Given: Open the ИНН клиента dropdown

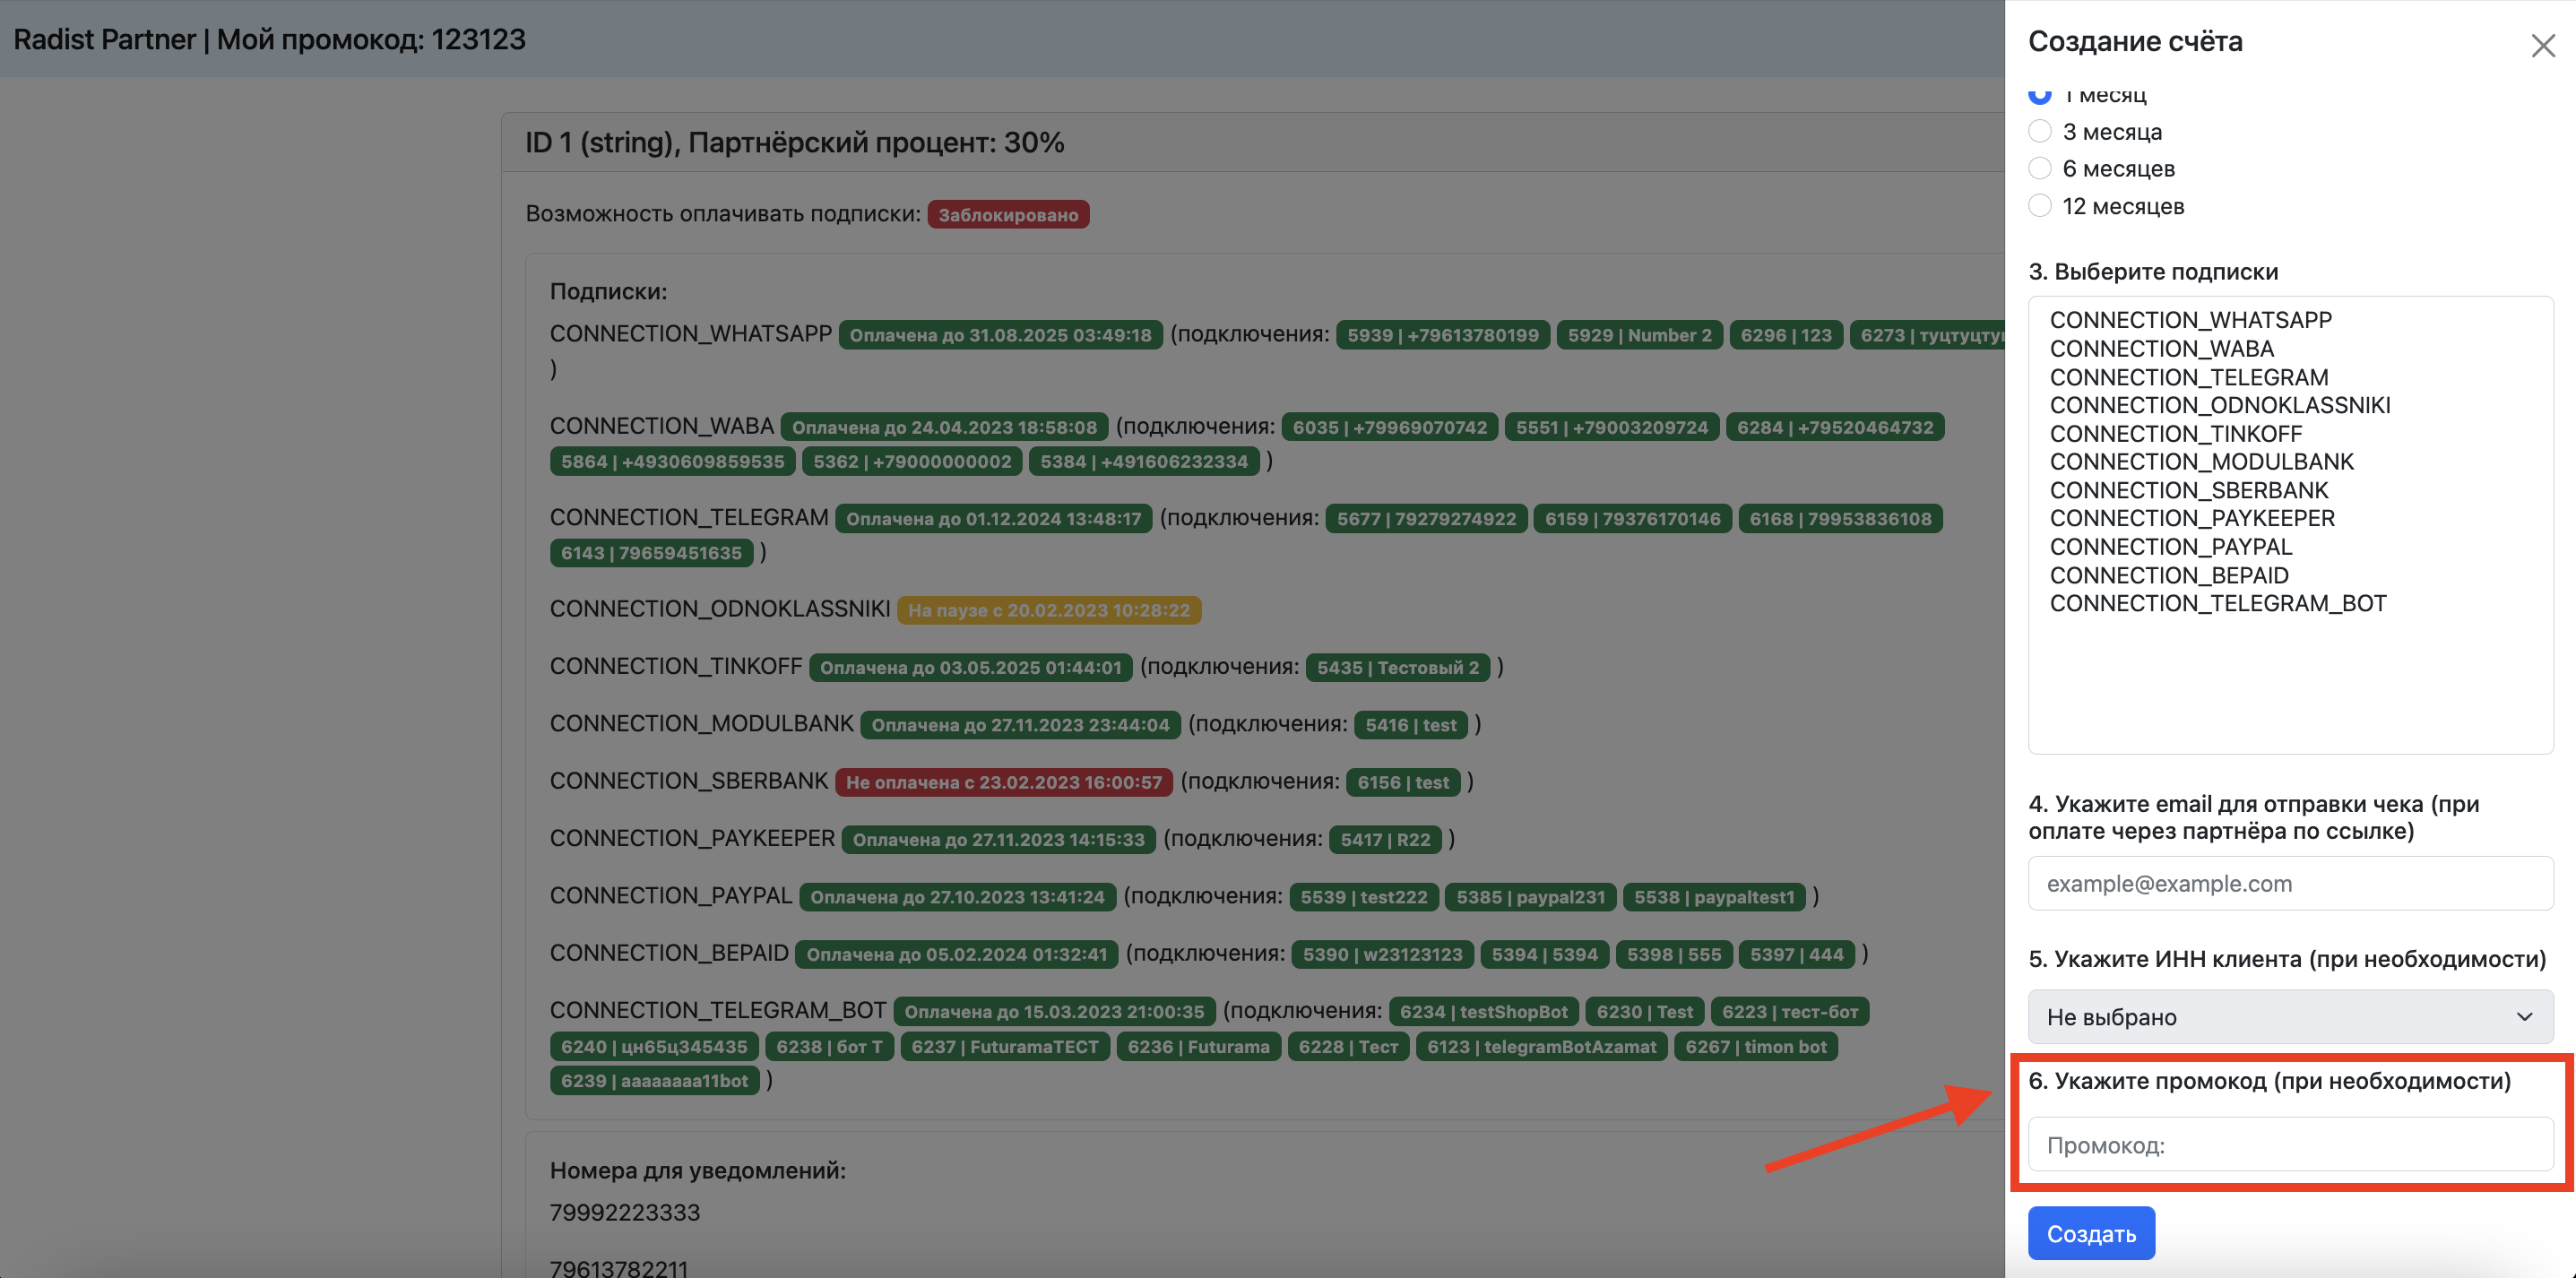Looking at the screenshot, I should click(x=2290, y=1016).
